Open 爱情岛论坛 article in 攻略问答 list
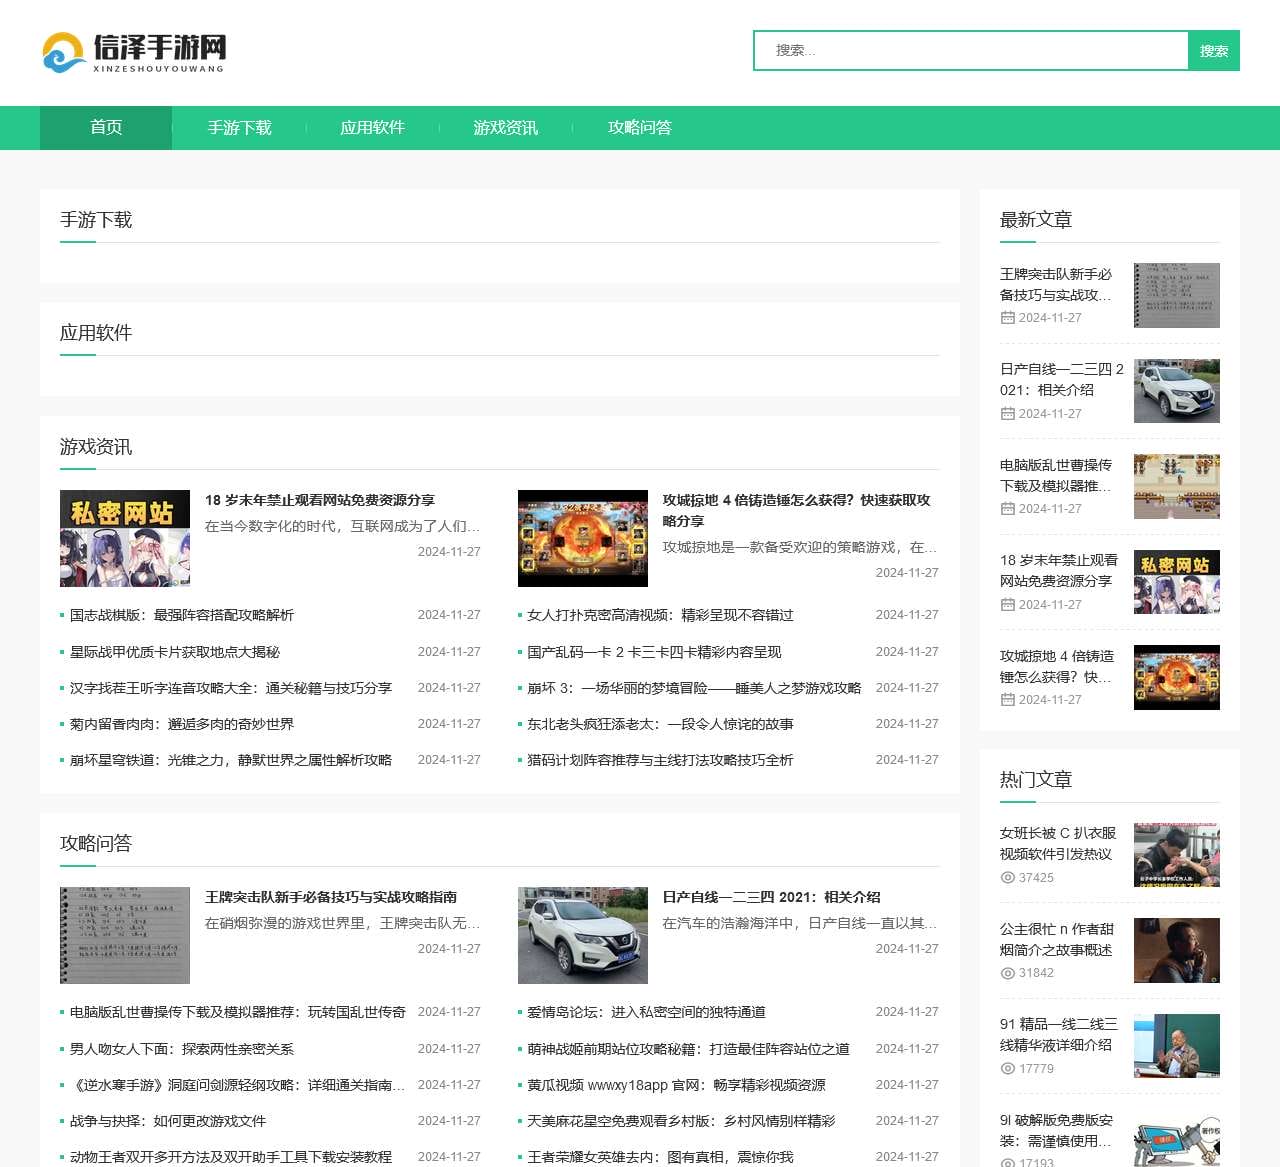This screenshot has height=1167, width=1280. (x=646, y=1012)
